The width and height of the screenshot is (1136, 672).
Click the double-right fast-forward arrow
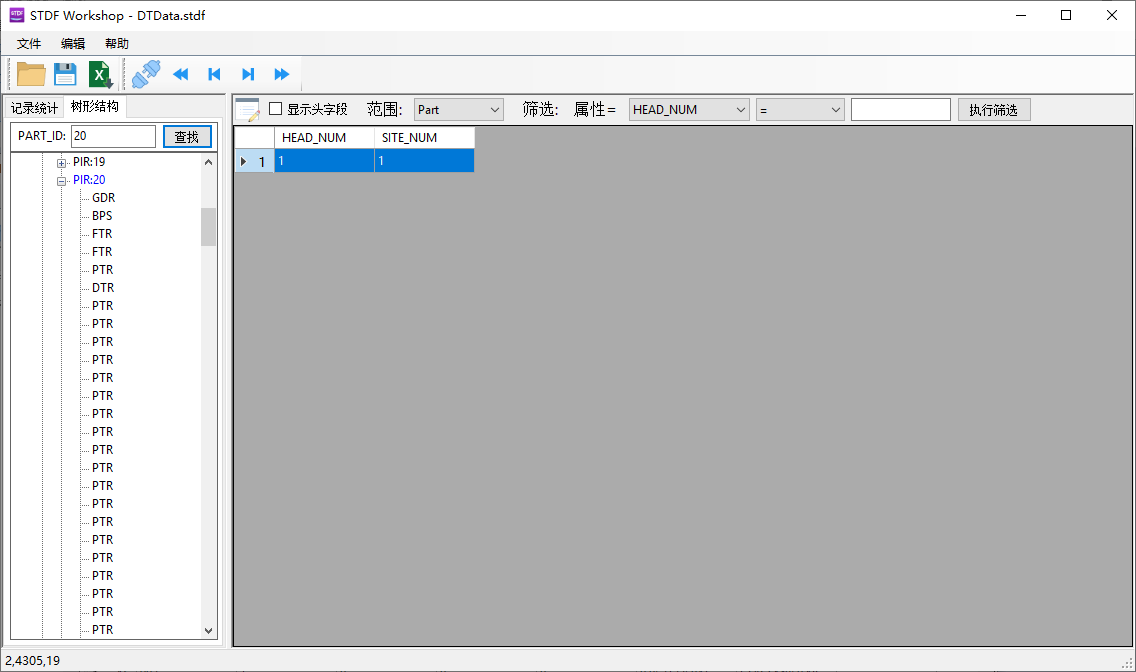pos(282,74)
